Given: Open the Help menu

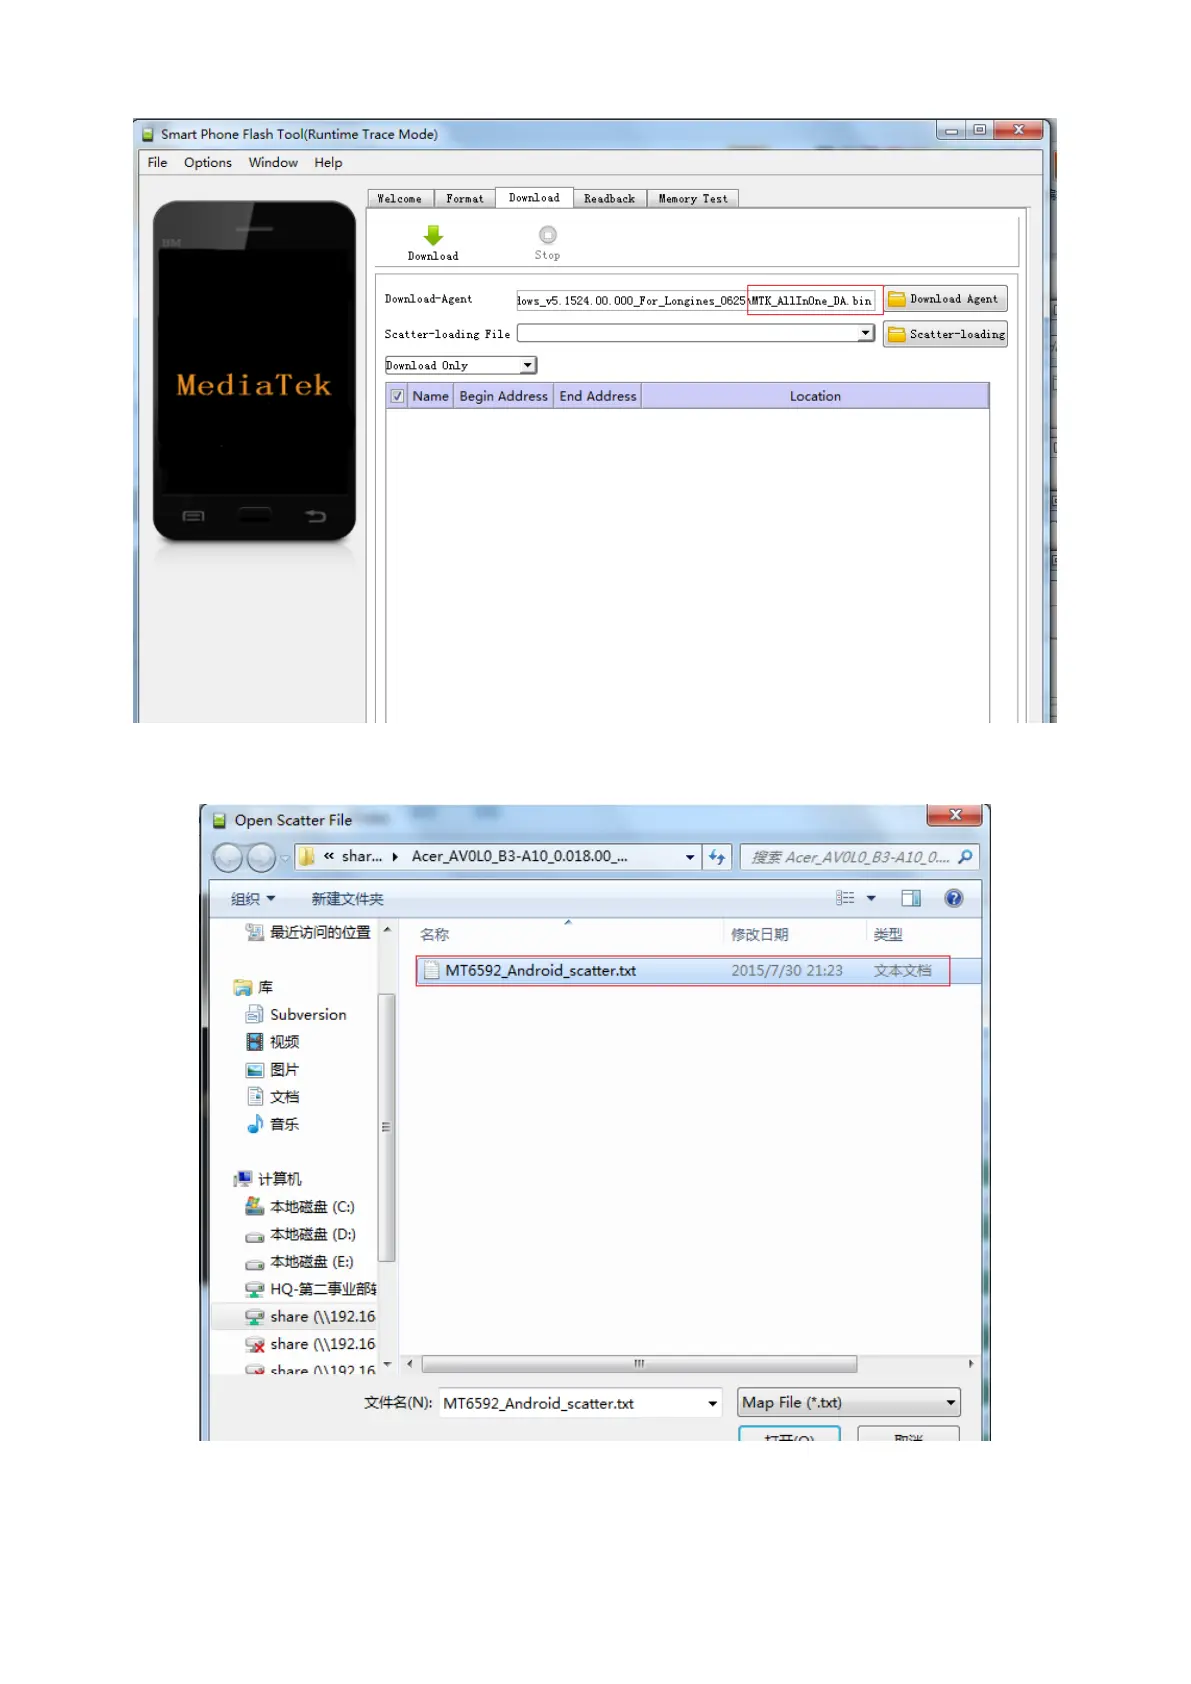Looking at the screenshot, I should pyautogui.click(x=328, y=162).
